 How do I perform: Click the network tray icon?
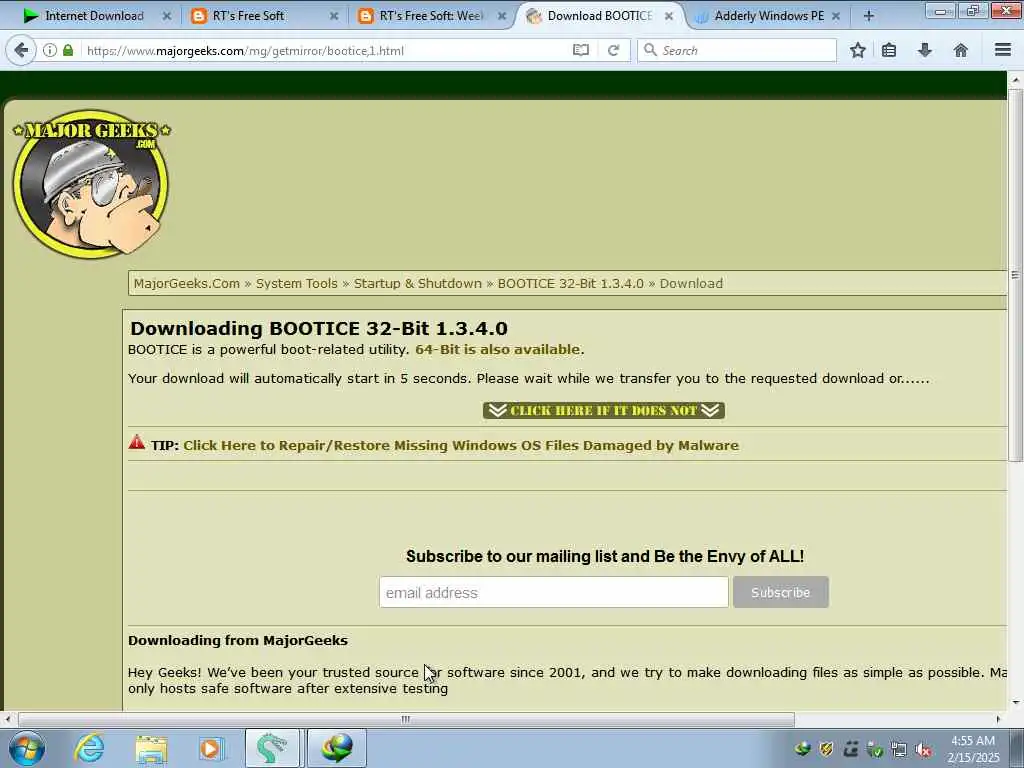click(899, 749)
